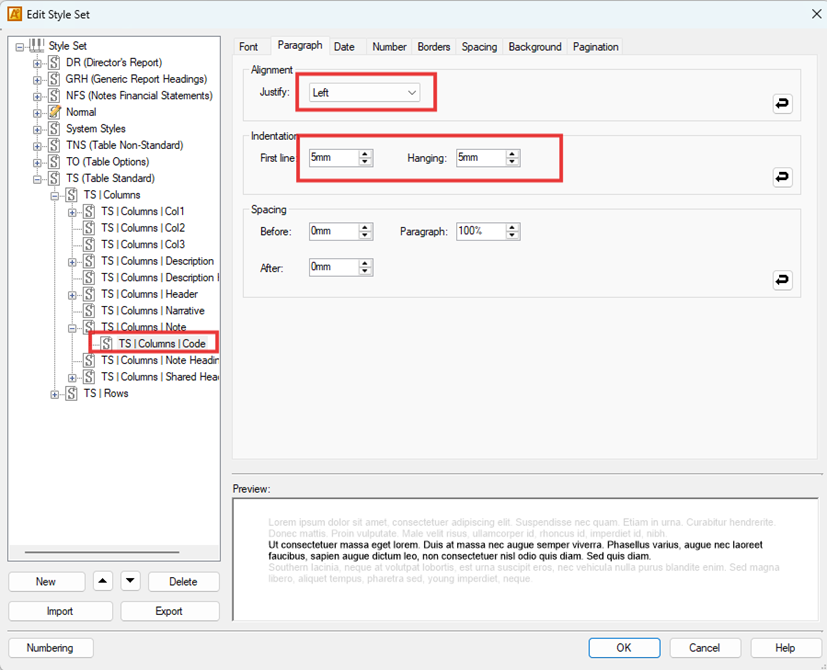
Task: Open the Numbering settings button
Action: pos(51,648)
